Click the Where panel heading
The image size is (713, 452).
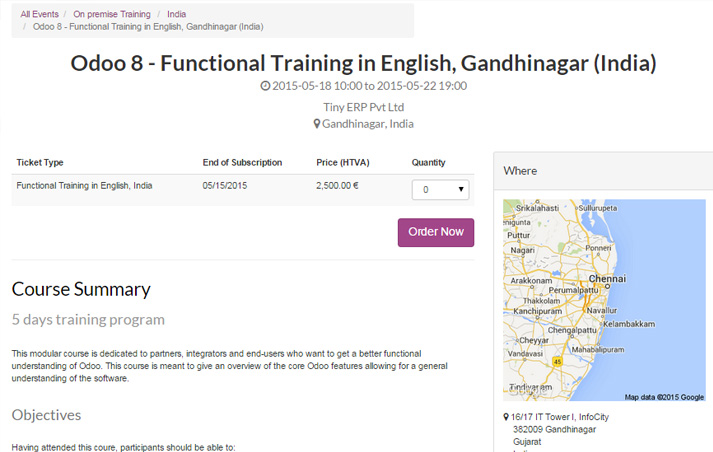[x=520, y=171]
